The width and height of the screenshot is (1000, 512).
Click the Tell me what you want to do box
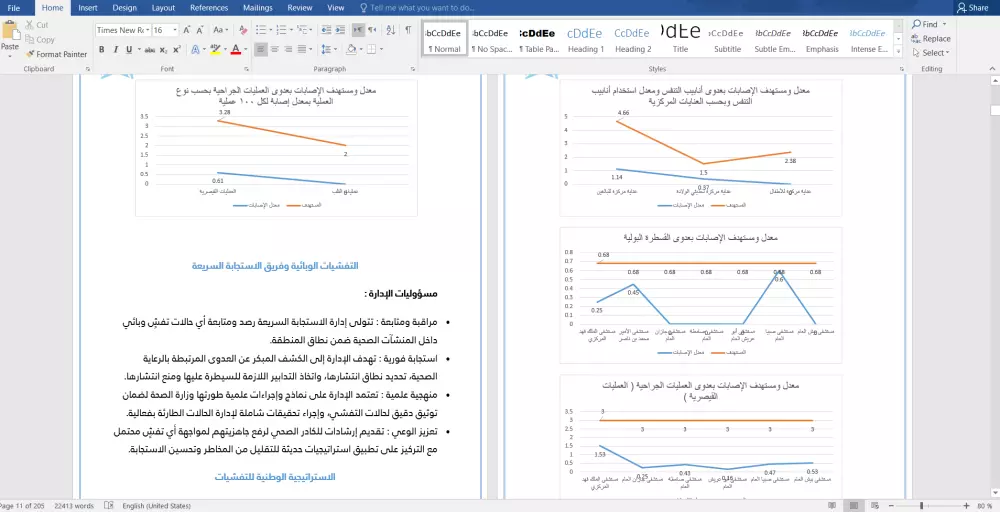418,8
